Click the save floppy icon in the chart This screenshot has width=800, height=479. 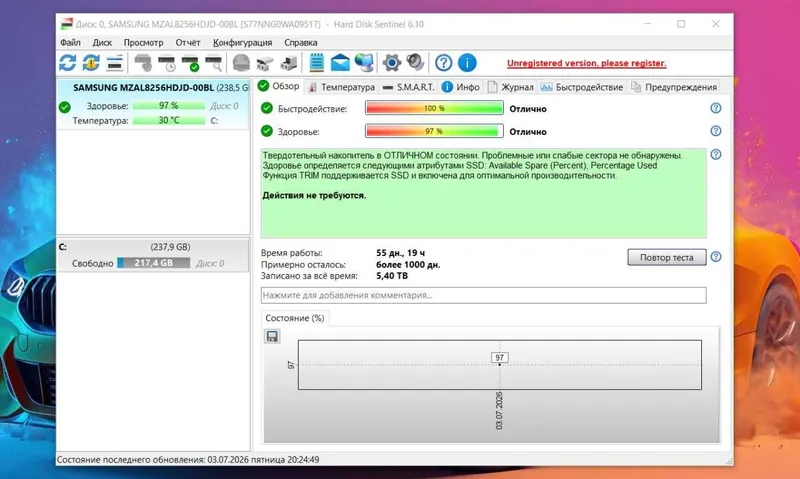click(x=272, y=336)
